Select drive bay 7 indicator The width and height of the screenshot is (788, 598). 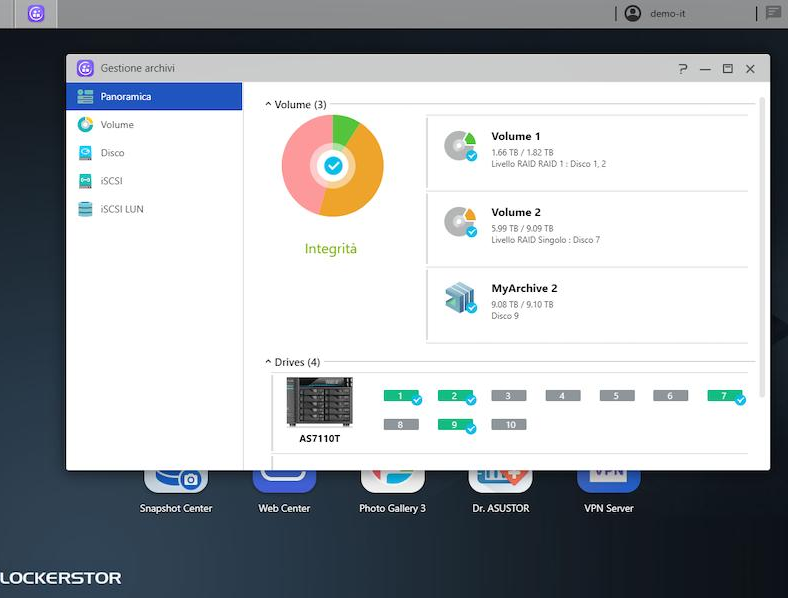725,396
